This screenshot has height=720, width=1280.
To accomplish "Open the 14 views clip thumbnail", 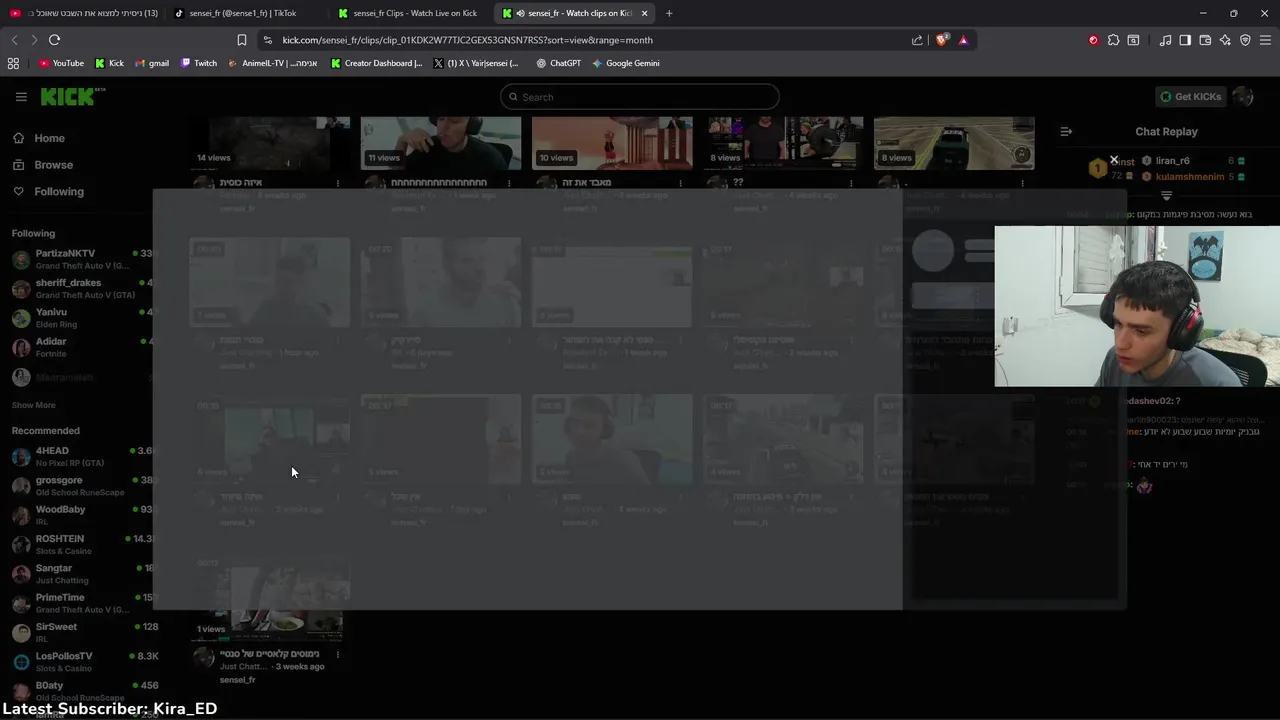I will (x=269, y=143).
